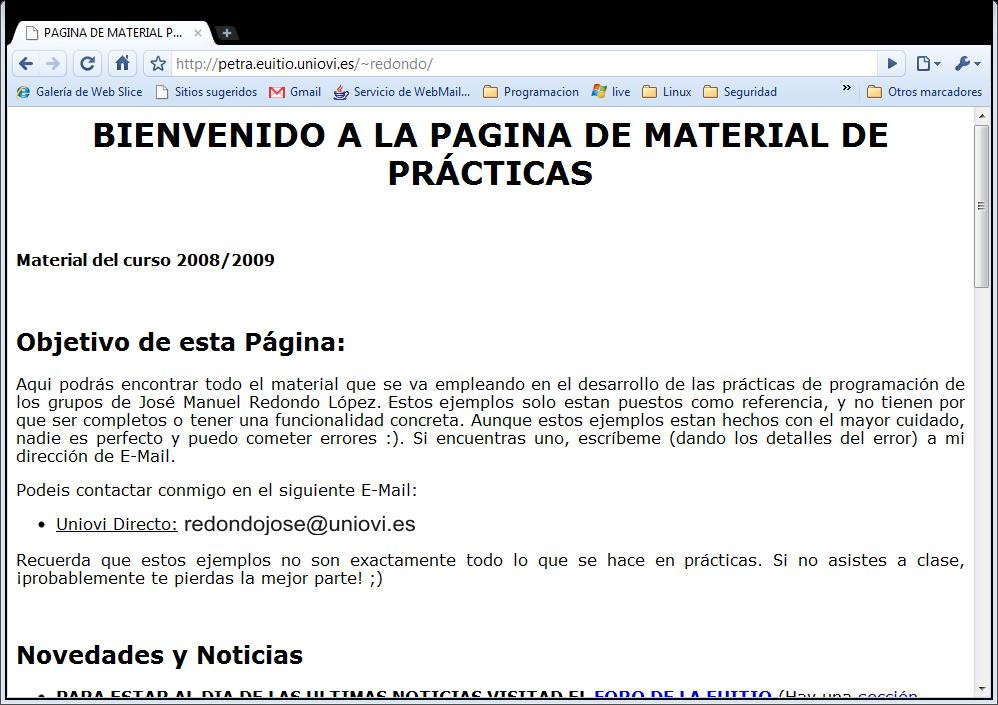998x705 pixels.
Task: Click the Otros marcadores folder icon
Action: click(875, 92)
